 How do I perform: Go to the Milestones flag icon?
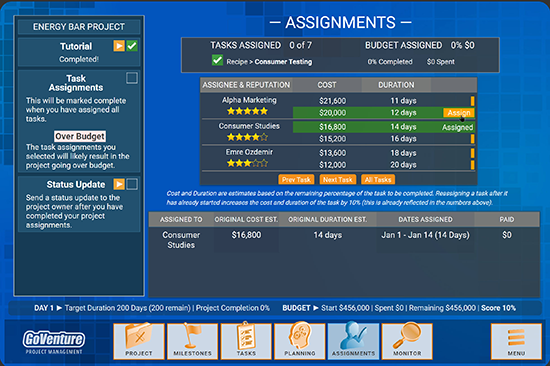[x=193, y=341]
